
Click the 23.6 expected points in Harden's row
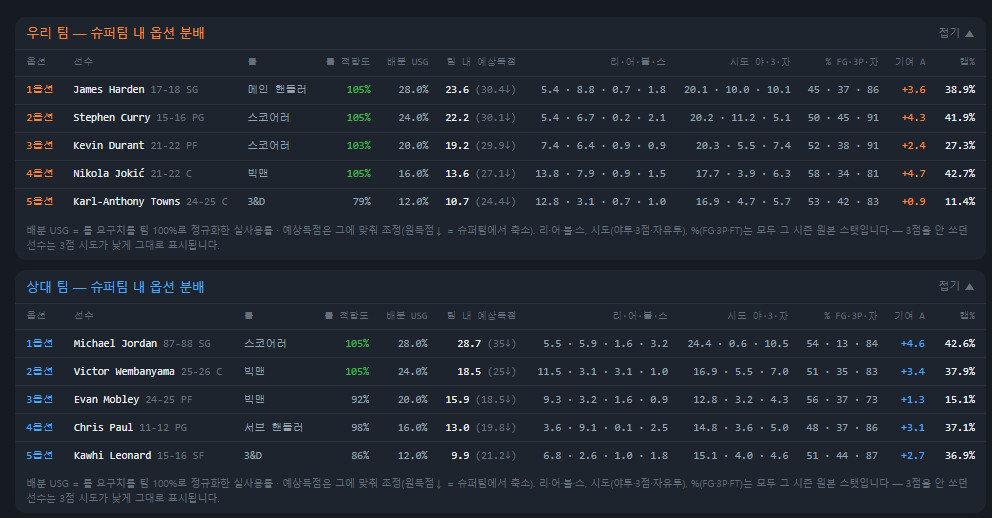(x=457, y=90)
